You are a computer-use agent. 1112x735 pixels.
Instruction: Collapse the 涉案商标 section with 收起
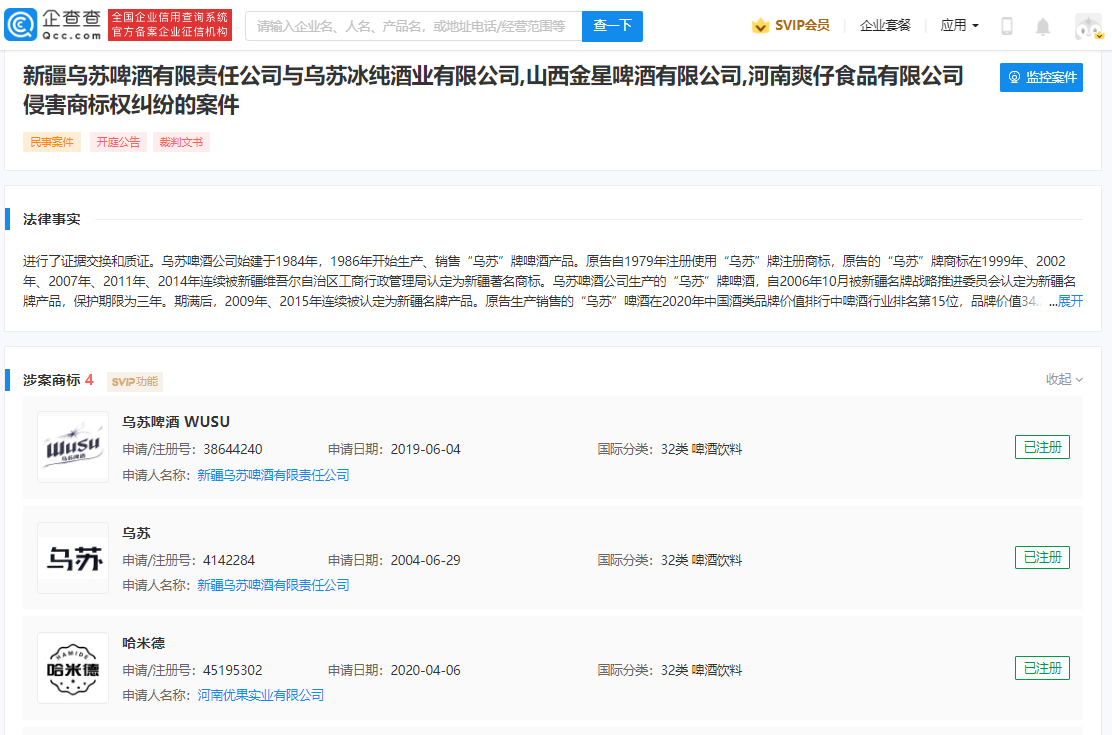pos(1064,380)
